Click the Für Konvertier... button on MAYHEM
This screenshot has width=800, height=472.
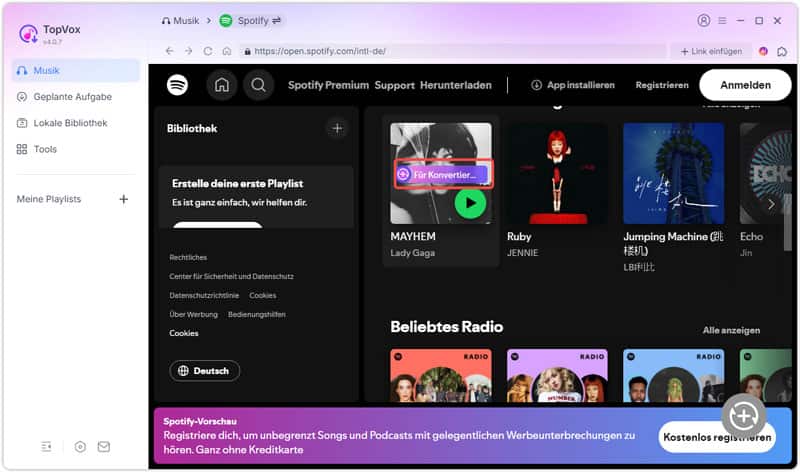click(442, 174)
